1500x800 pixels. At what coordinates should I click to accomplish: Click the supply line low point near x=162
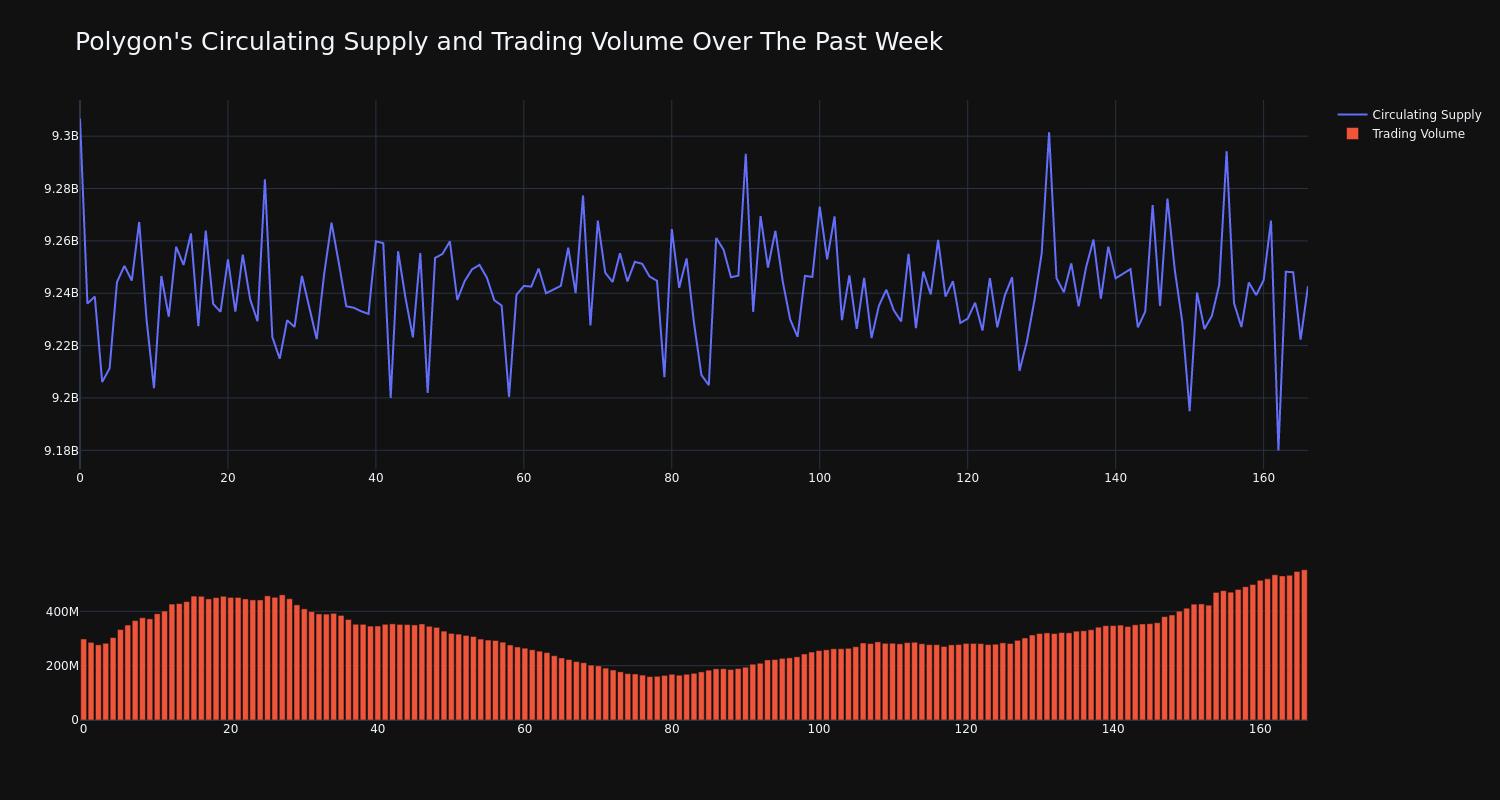(x=1278, y=449)
